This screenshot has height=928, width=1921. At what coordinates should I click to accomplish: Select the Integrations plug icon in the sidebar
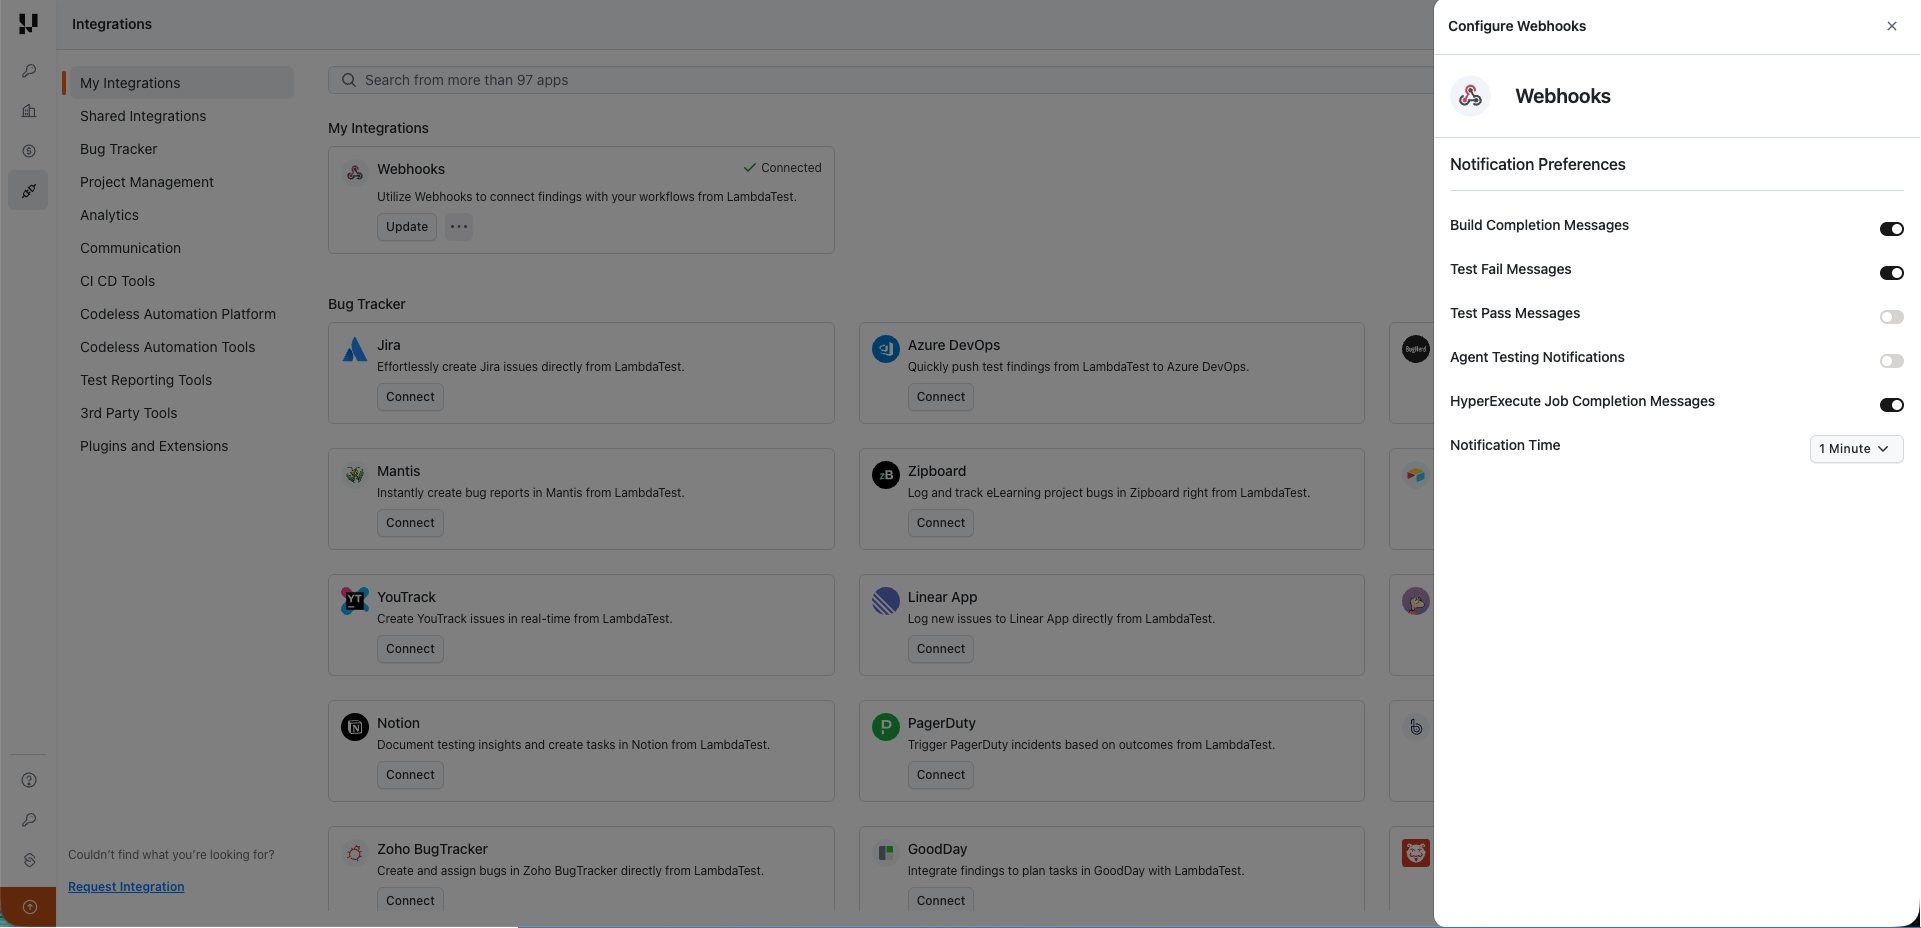pyautogui.click(x=28, y=190)
